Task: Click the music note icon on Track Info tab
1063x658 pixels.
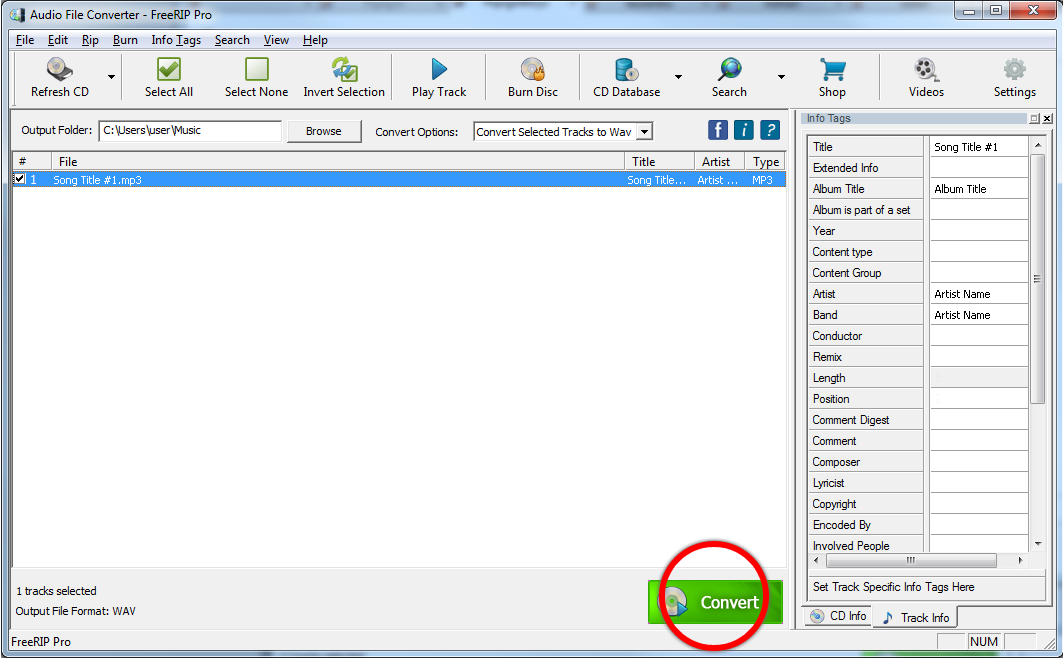Action: (x=887, y=617)
